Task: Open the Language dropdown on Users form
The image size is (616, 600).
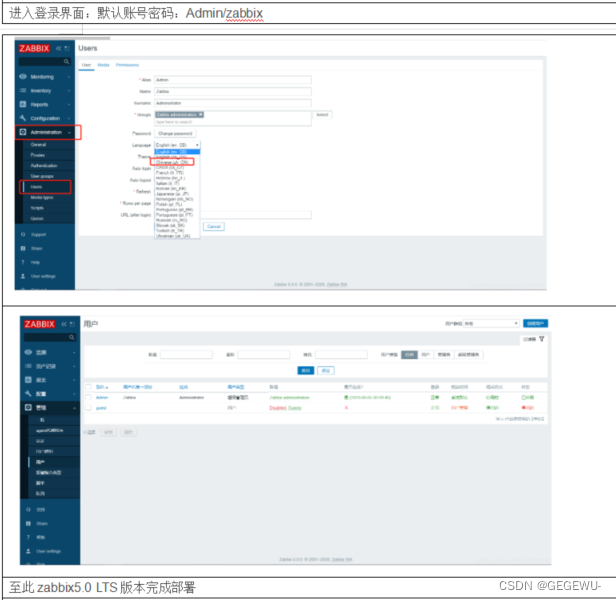Action: tap(177, 145)
